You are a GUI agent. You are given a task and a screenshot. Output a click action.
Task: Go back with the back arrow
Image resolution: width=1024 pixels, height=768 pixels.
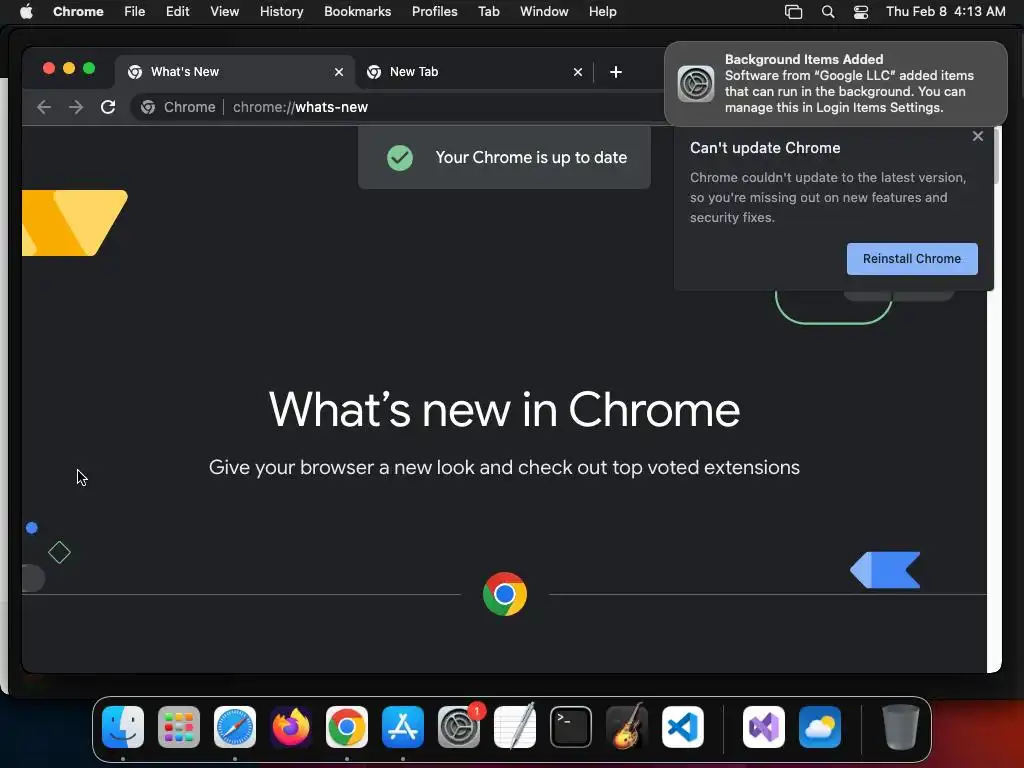pyautogui.click(x=44, y=107)
